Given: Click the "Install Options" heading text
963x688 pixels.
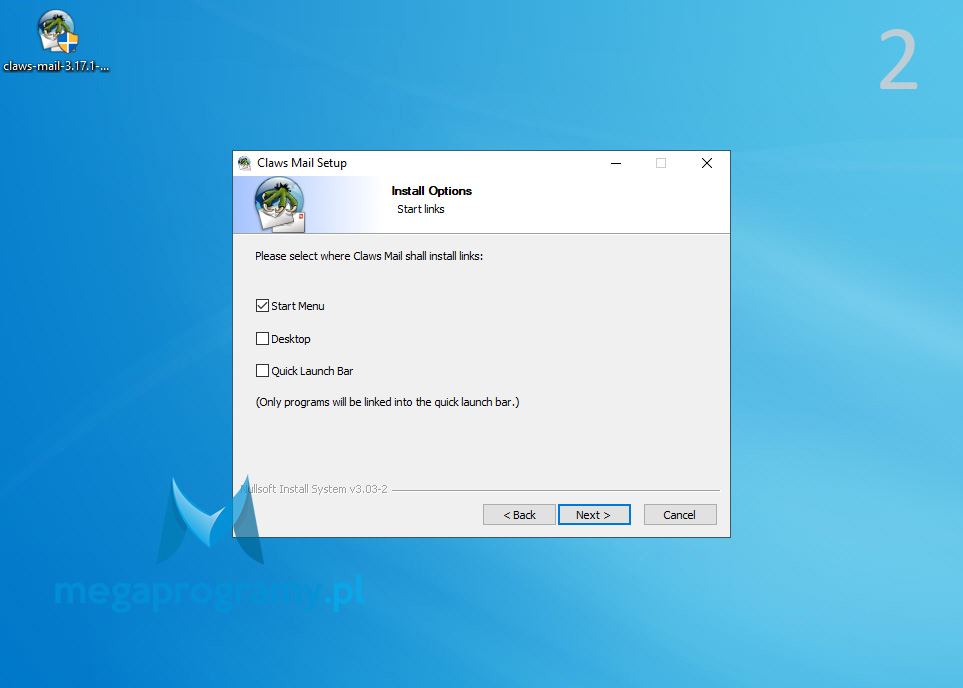Looking at the screenshot, I should [x=432, y=191].
